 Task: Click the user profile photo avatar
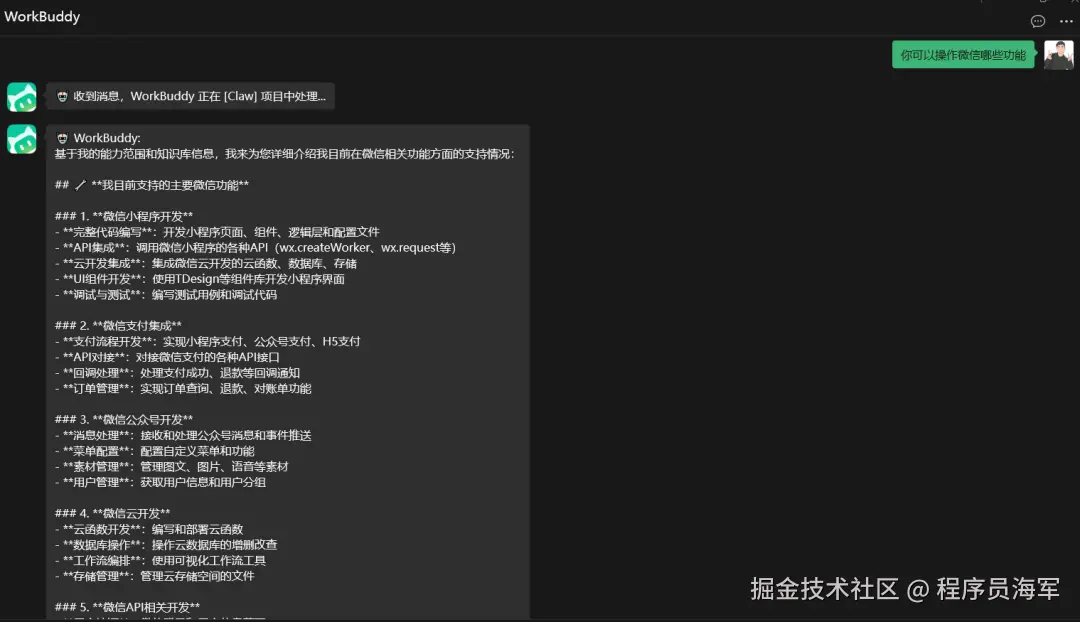click(x=1059, y=55)
